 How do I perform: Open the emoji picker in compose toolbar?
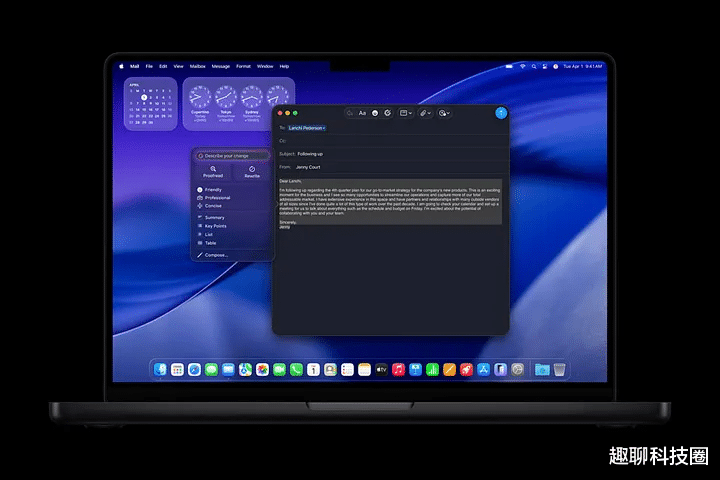point(375,113)
